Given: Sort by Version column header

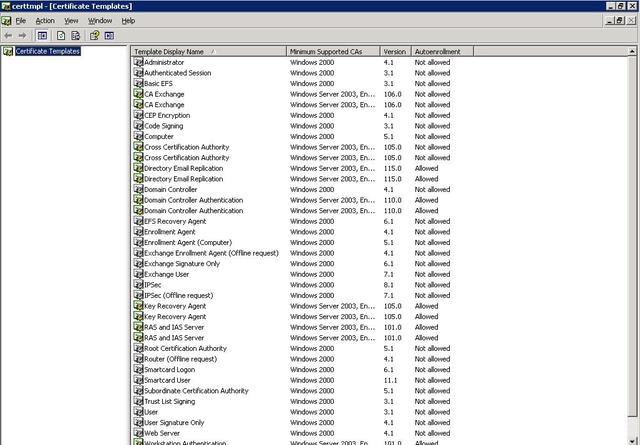Looking at the screenshot, I should 395,51.
